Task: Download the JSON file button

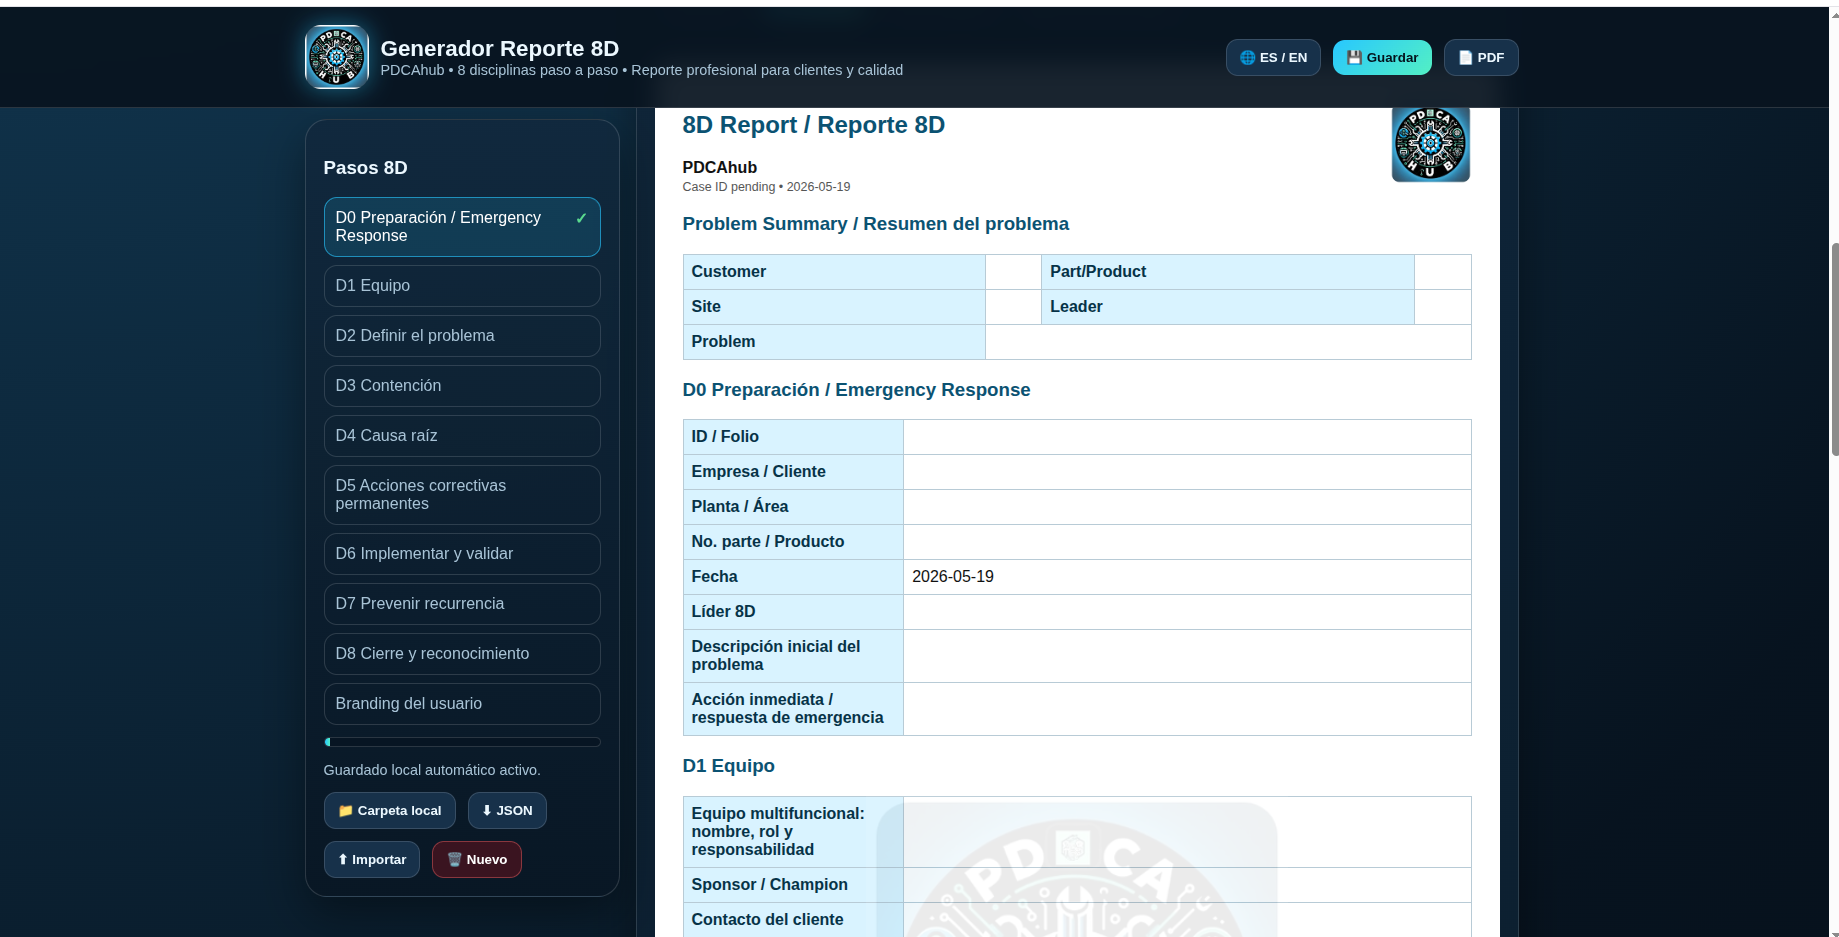Action: (x=507, y=811)
